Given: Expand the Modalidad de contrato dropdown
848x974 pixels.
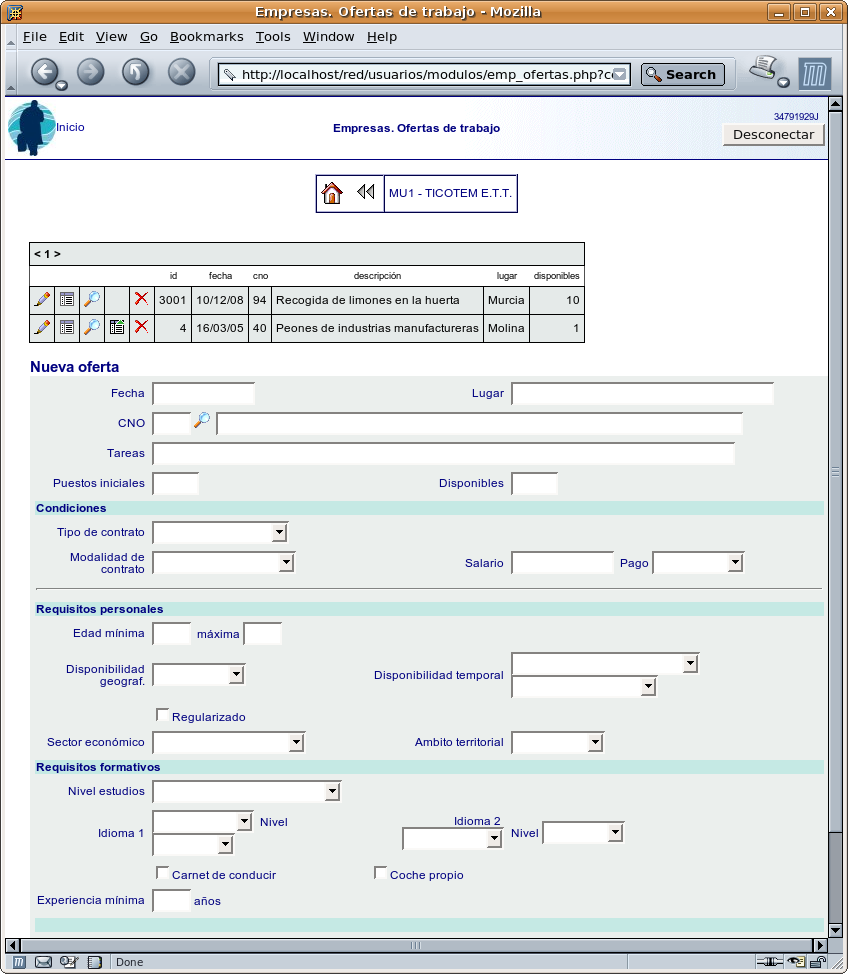Looking at the screenshot, I should (x=224, y=563).
